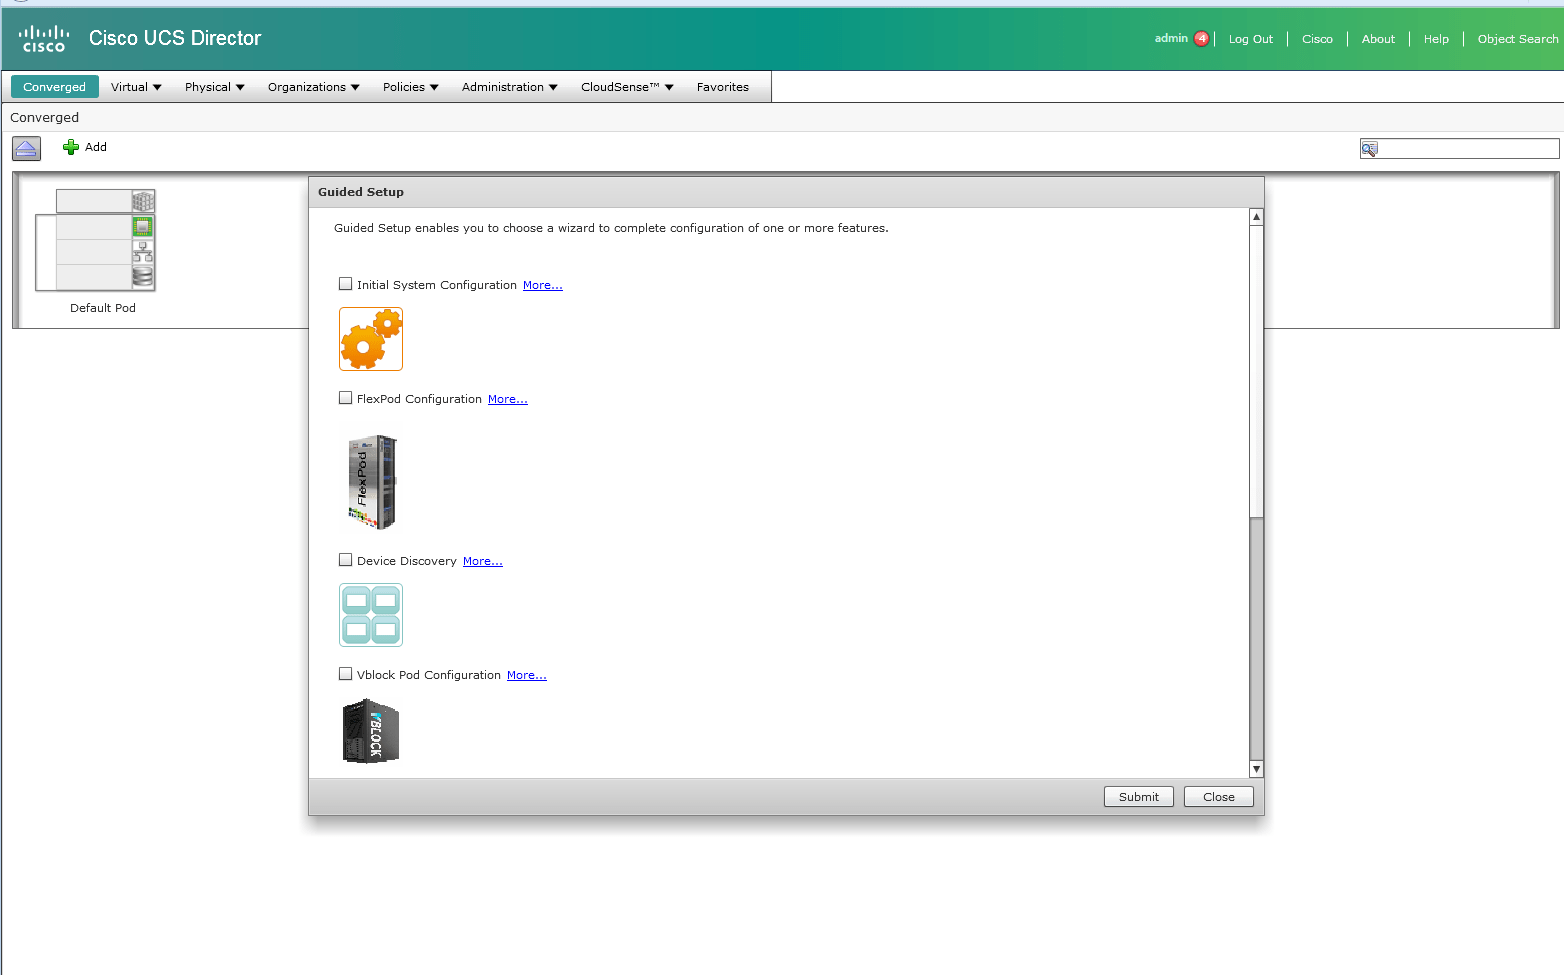This screenshot has height=975, width=1564.
Task: Open the Default Pod thumbnail
Action: click(96, 240)
